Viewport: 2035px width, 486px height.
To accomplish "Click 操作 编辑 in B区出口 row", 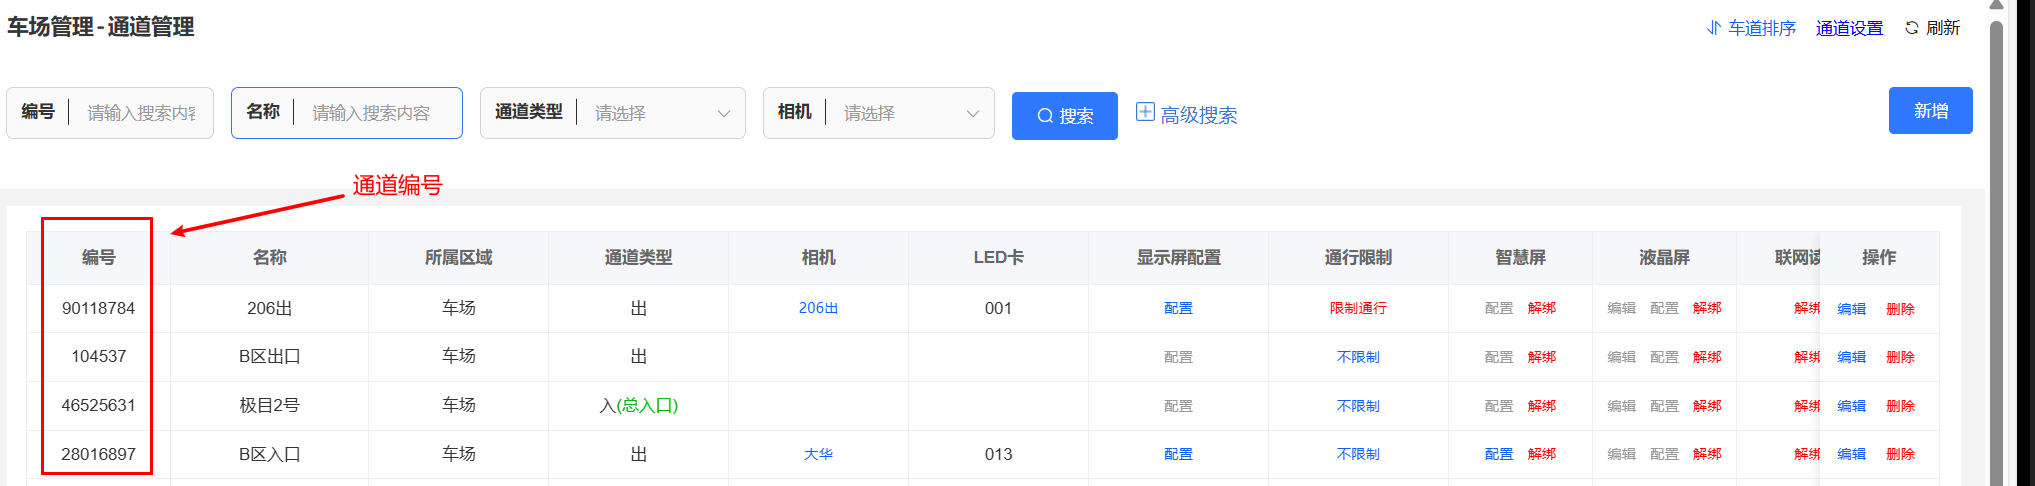I will 1852,357.
